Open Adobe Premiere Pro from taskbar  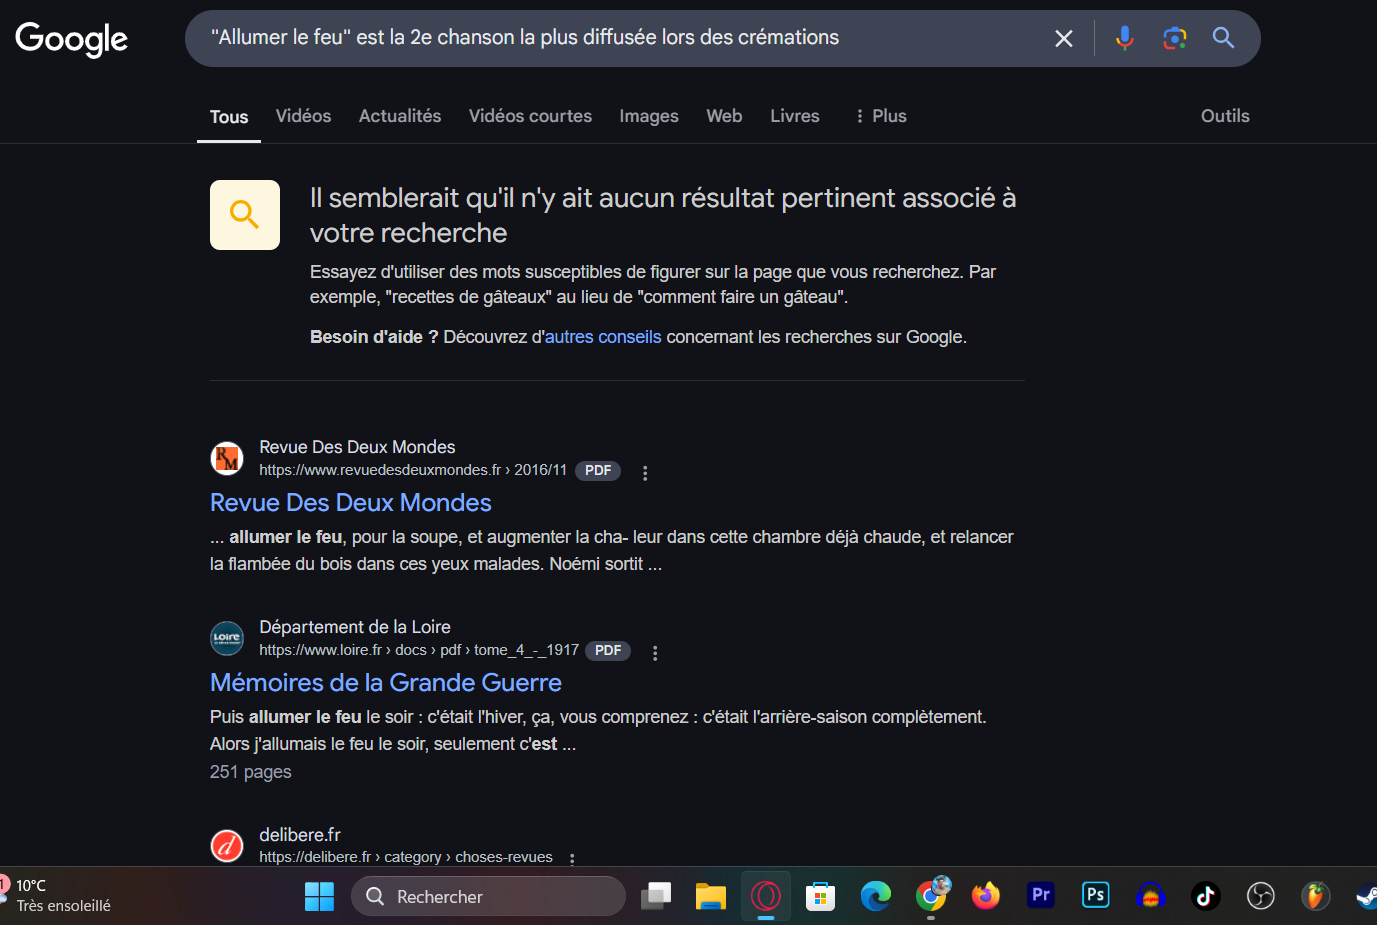click(1041, 895)
